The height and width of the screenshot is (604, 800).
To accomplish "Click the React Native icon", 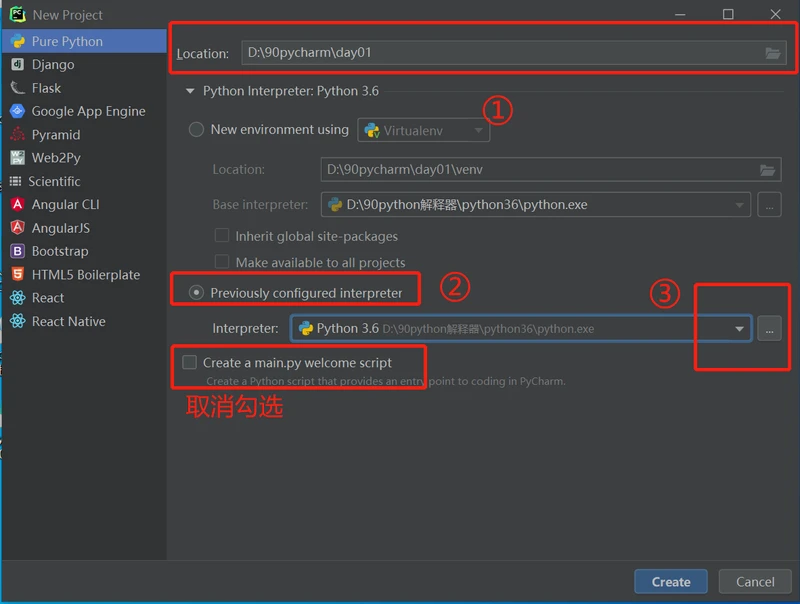I will point(17,322).
